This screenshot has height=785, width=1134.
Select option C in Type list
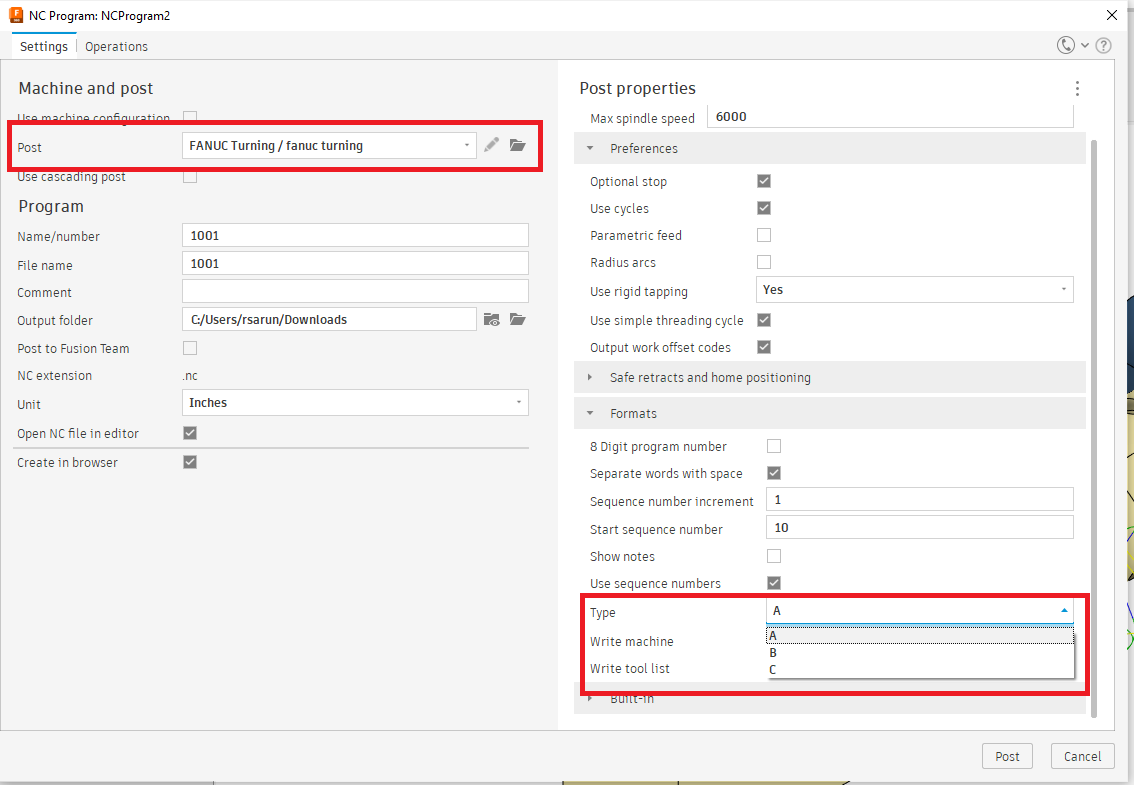(773, 670)
